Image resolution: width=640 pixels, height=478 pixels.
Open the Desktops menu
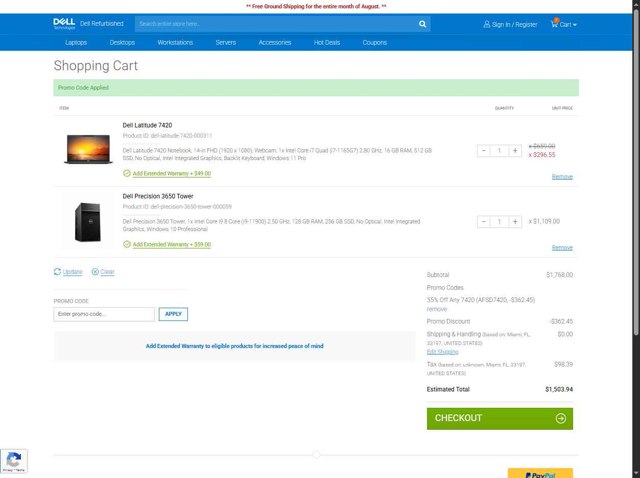122,42
